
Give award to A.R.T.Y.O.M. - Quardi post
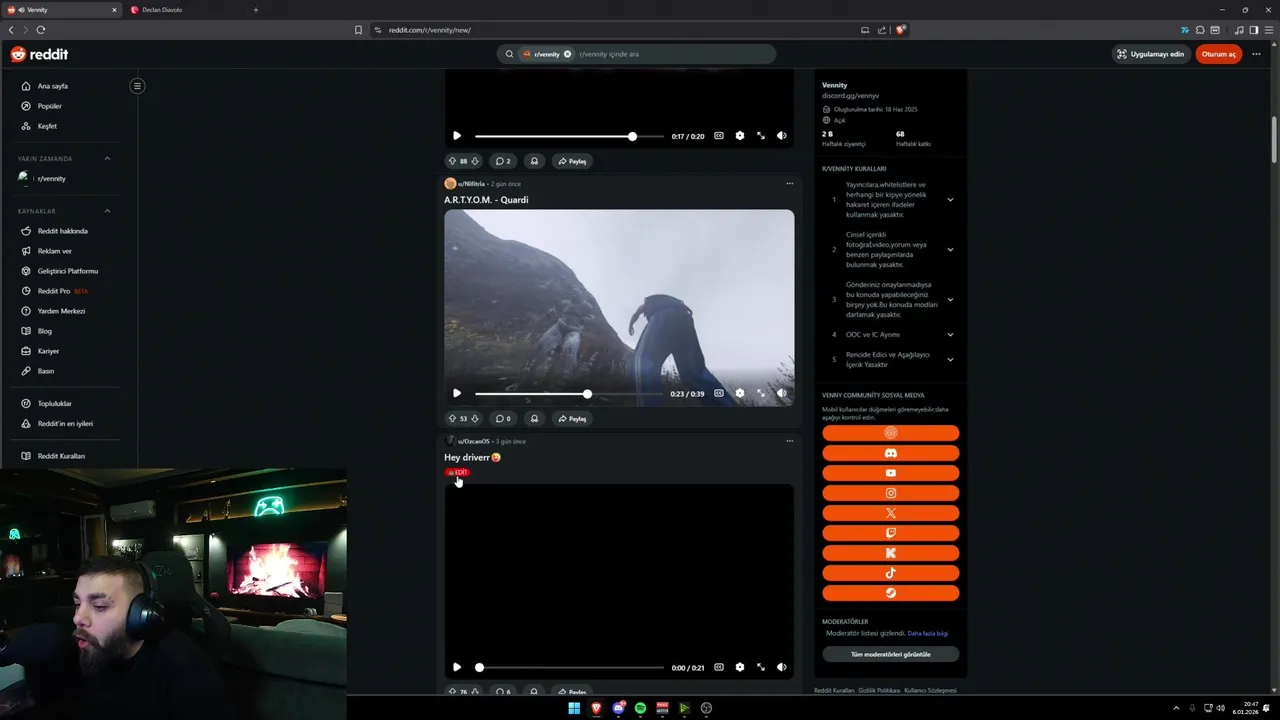534,419
